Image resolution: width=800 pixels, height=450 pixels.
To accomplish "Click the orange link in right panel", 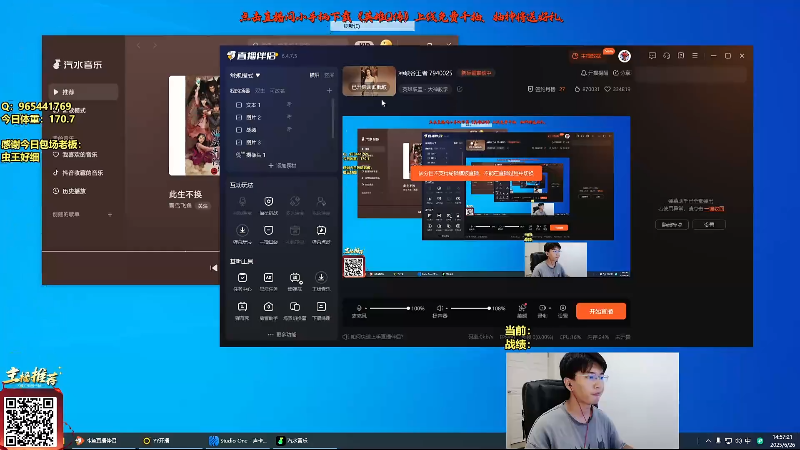I will (x=716, y=209).
